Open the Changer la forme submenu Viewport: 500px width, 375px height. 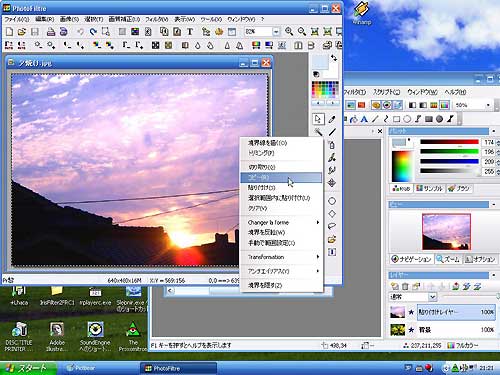pyautogui.click(x=281, y=222)
